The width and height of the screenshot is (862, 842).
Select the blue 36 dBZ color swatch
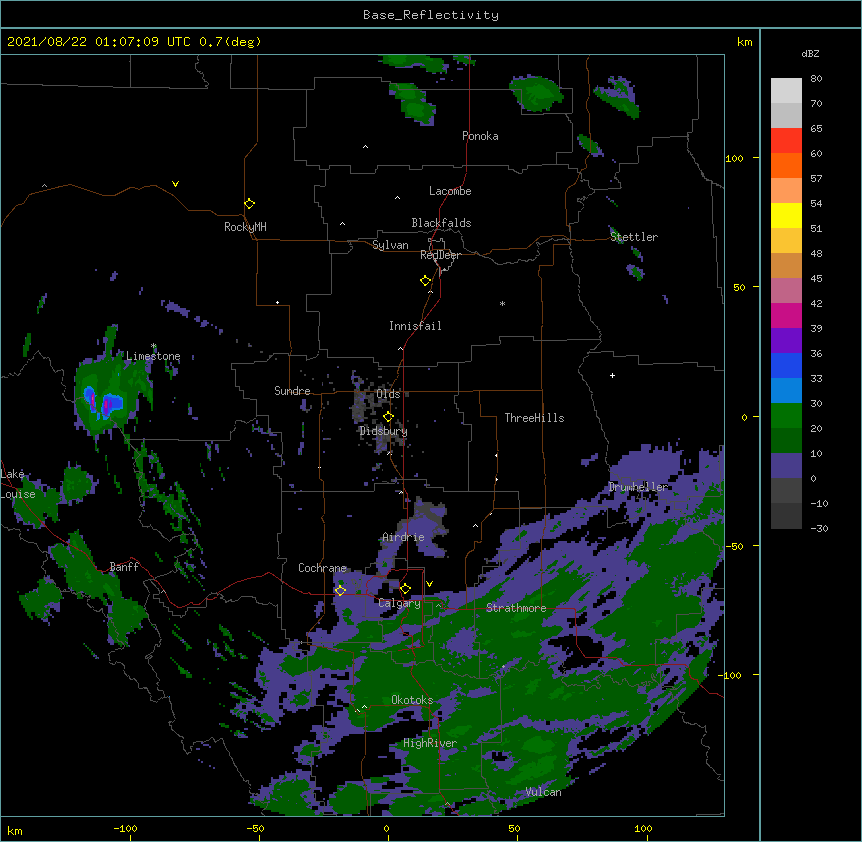tap(786, 365)
